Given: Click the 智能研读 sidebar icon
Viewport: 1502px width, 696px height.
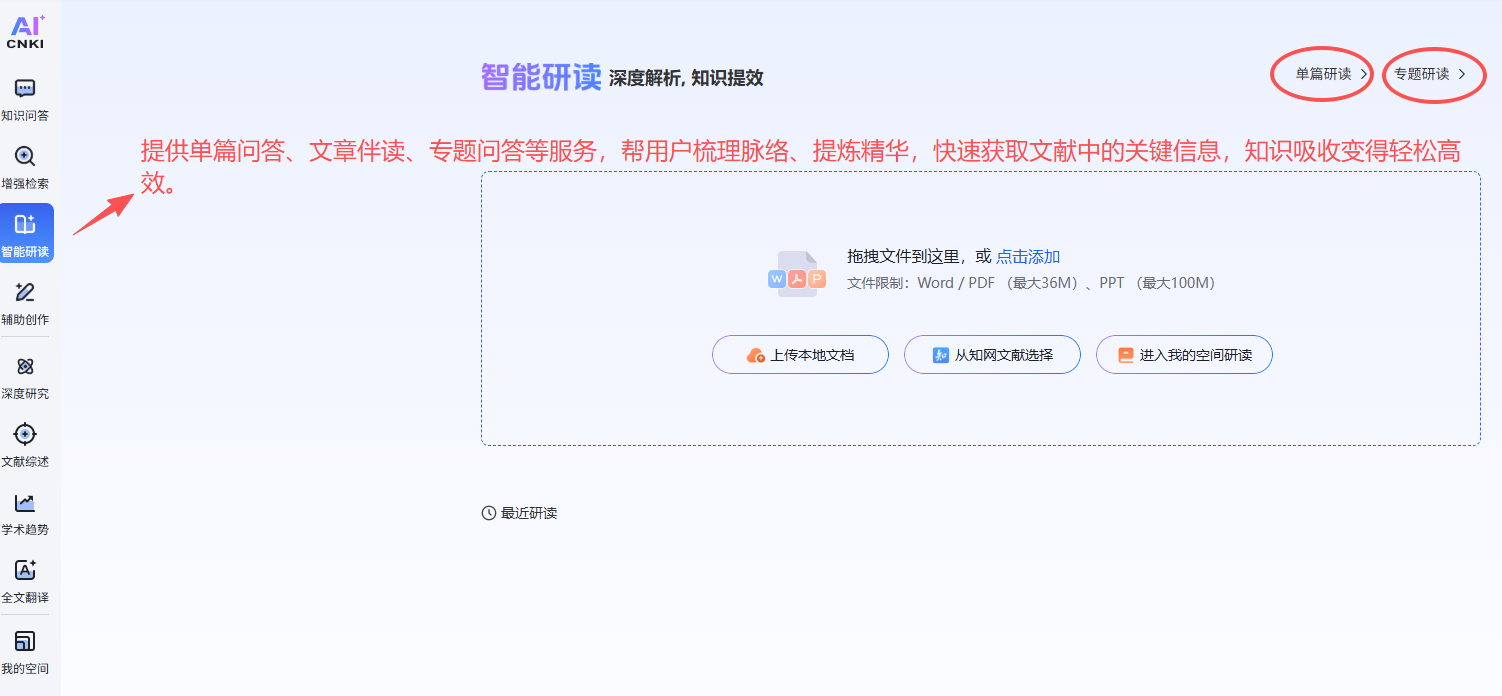Looking at the screenshot, I should 26,225.
